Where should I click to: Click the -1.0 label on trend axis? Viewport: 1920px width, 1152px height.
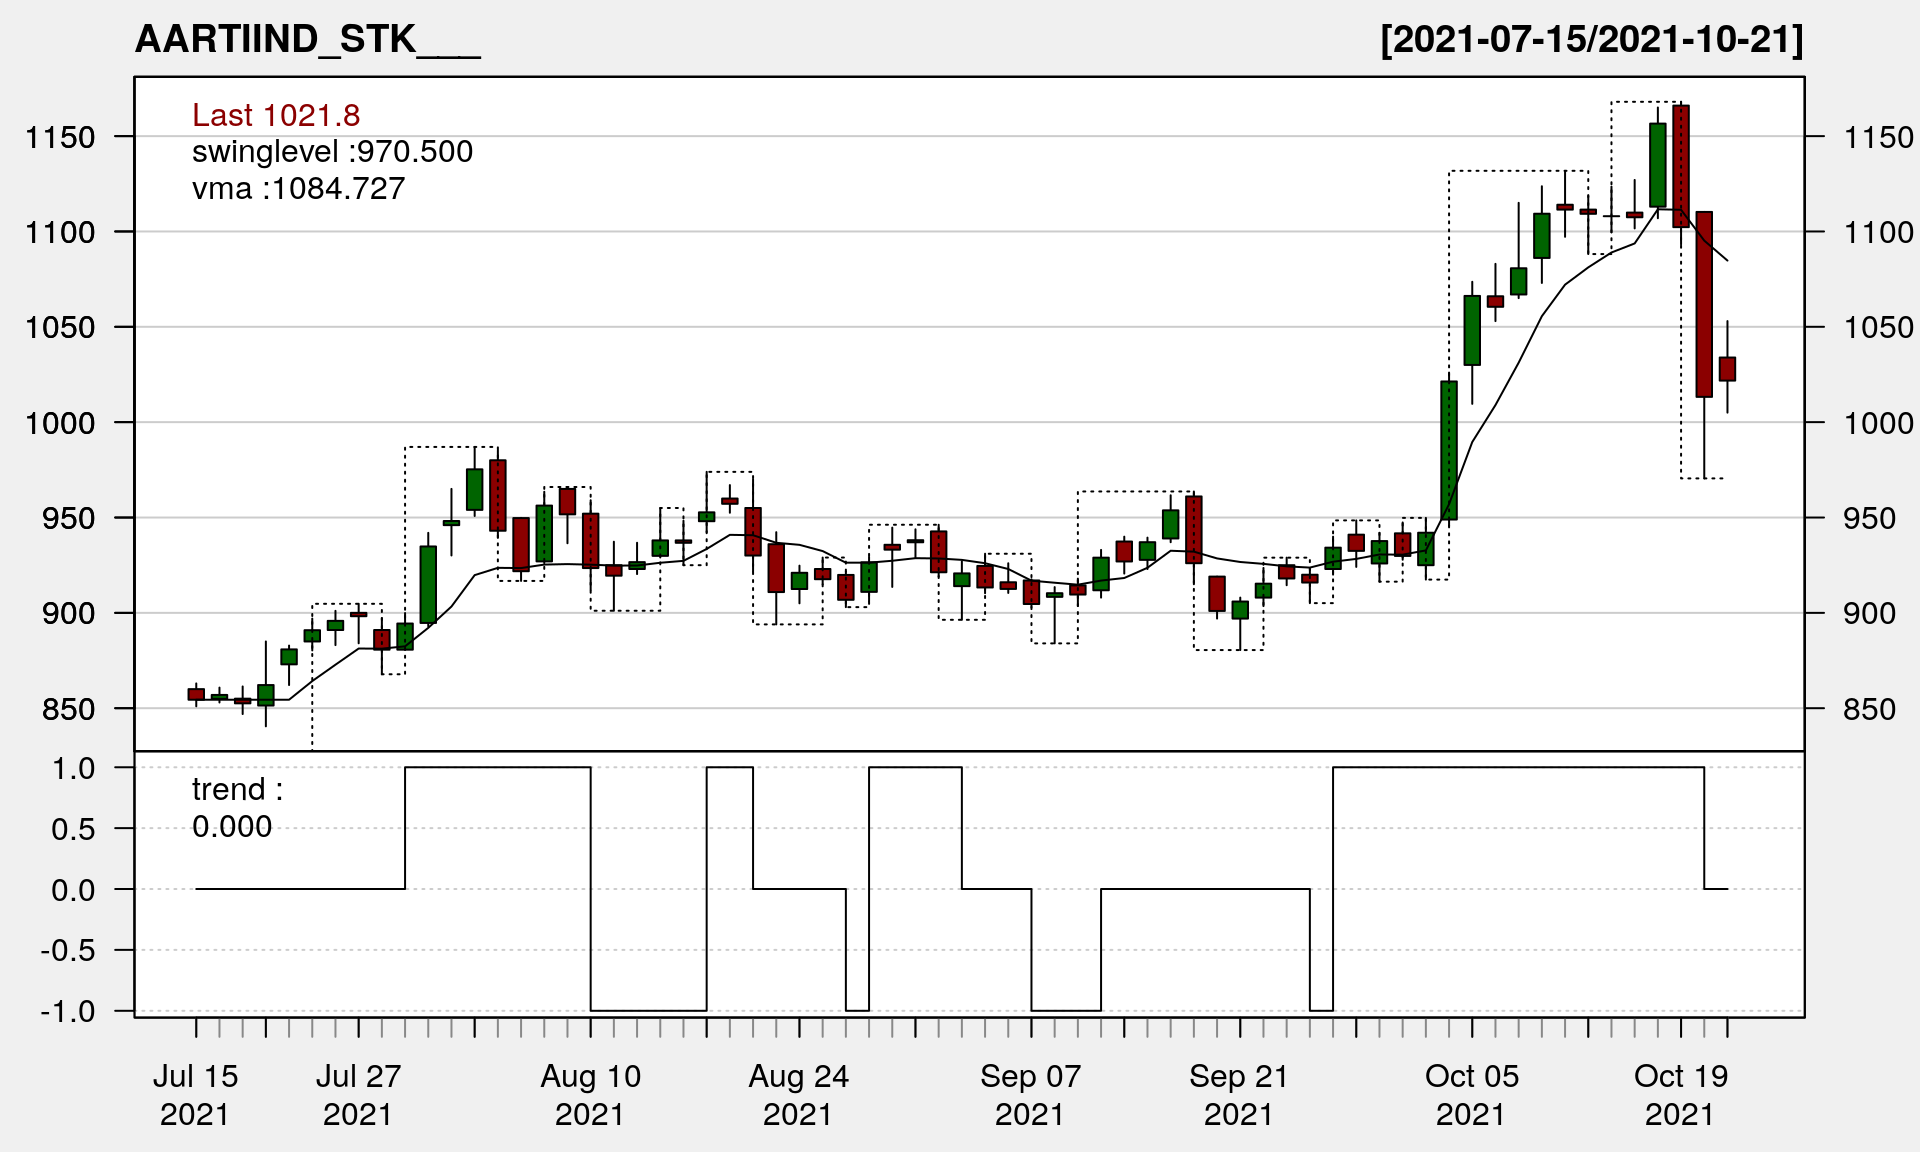pos(68,1011)
